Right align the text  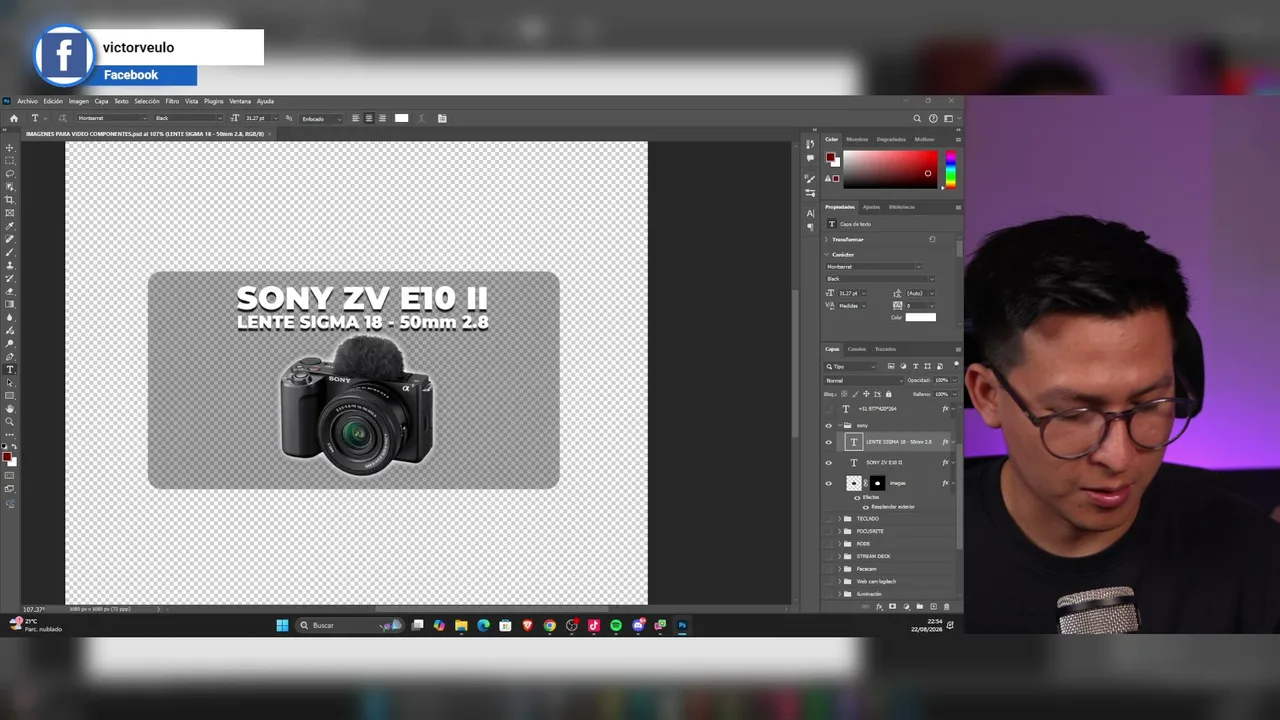[382, 118]
